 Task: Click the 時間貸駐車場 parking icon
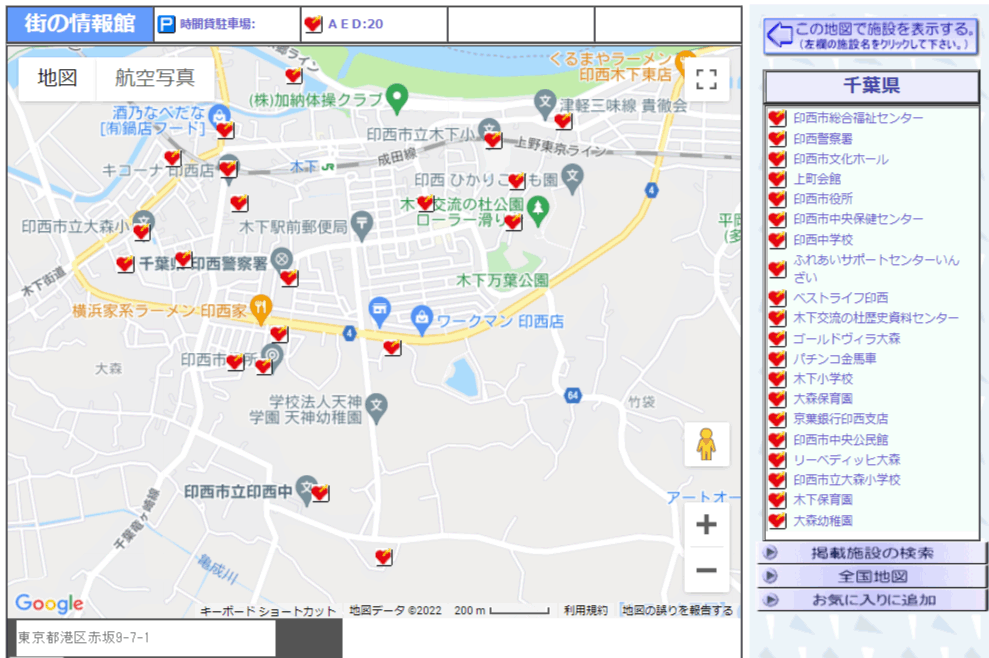(166, 25)
